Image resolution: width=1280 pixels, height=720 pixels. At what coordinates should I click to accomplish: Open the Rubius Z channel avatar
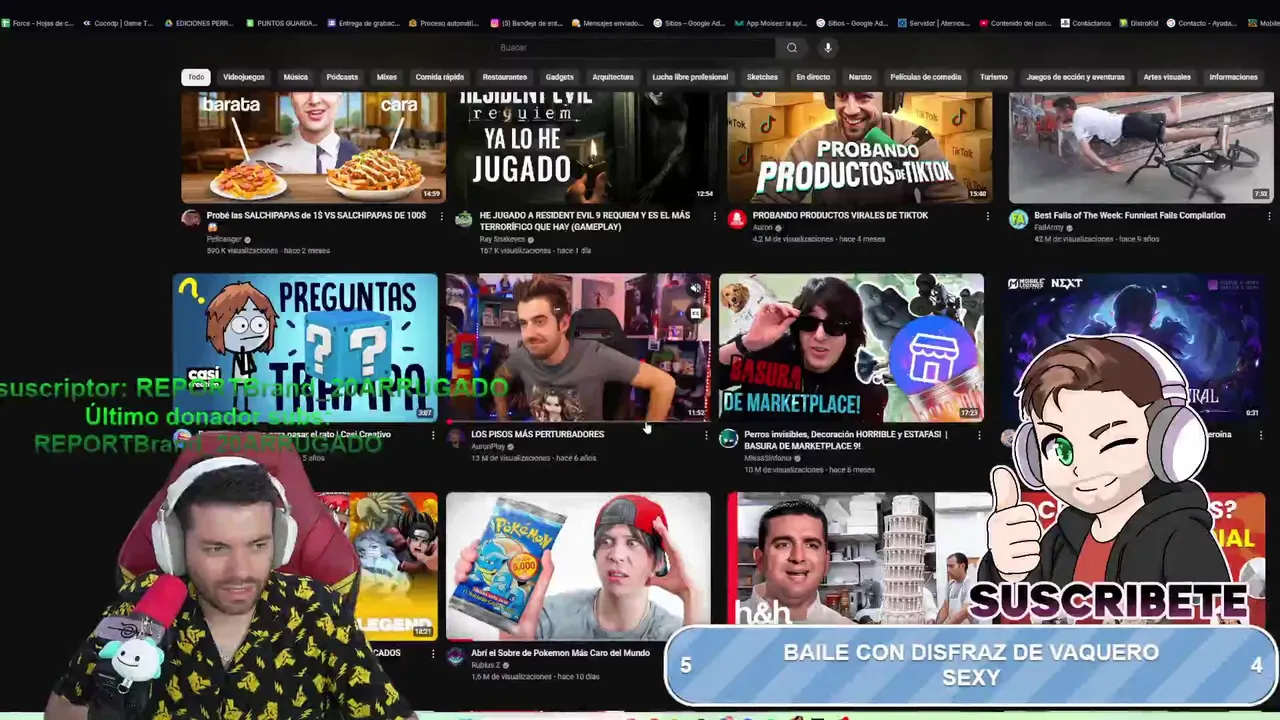point(455,657)
